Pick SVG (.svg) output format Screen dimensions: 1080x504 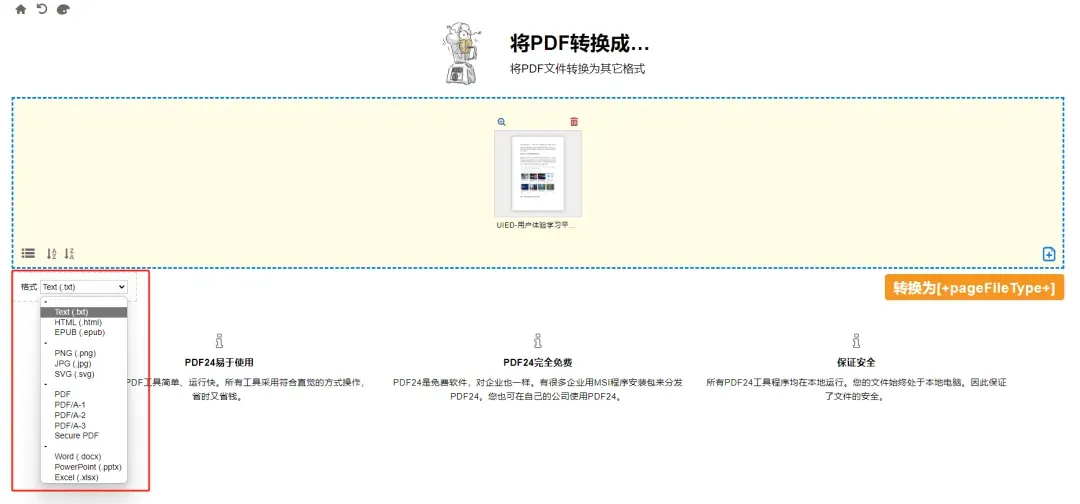83,374
